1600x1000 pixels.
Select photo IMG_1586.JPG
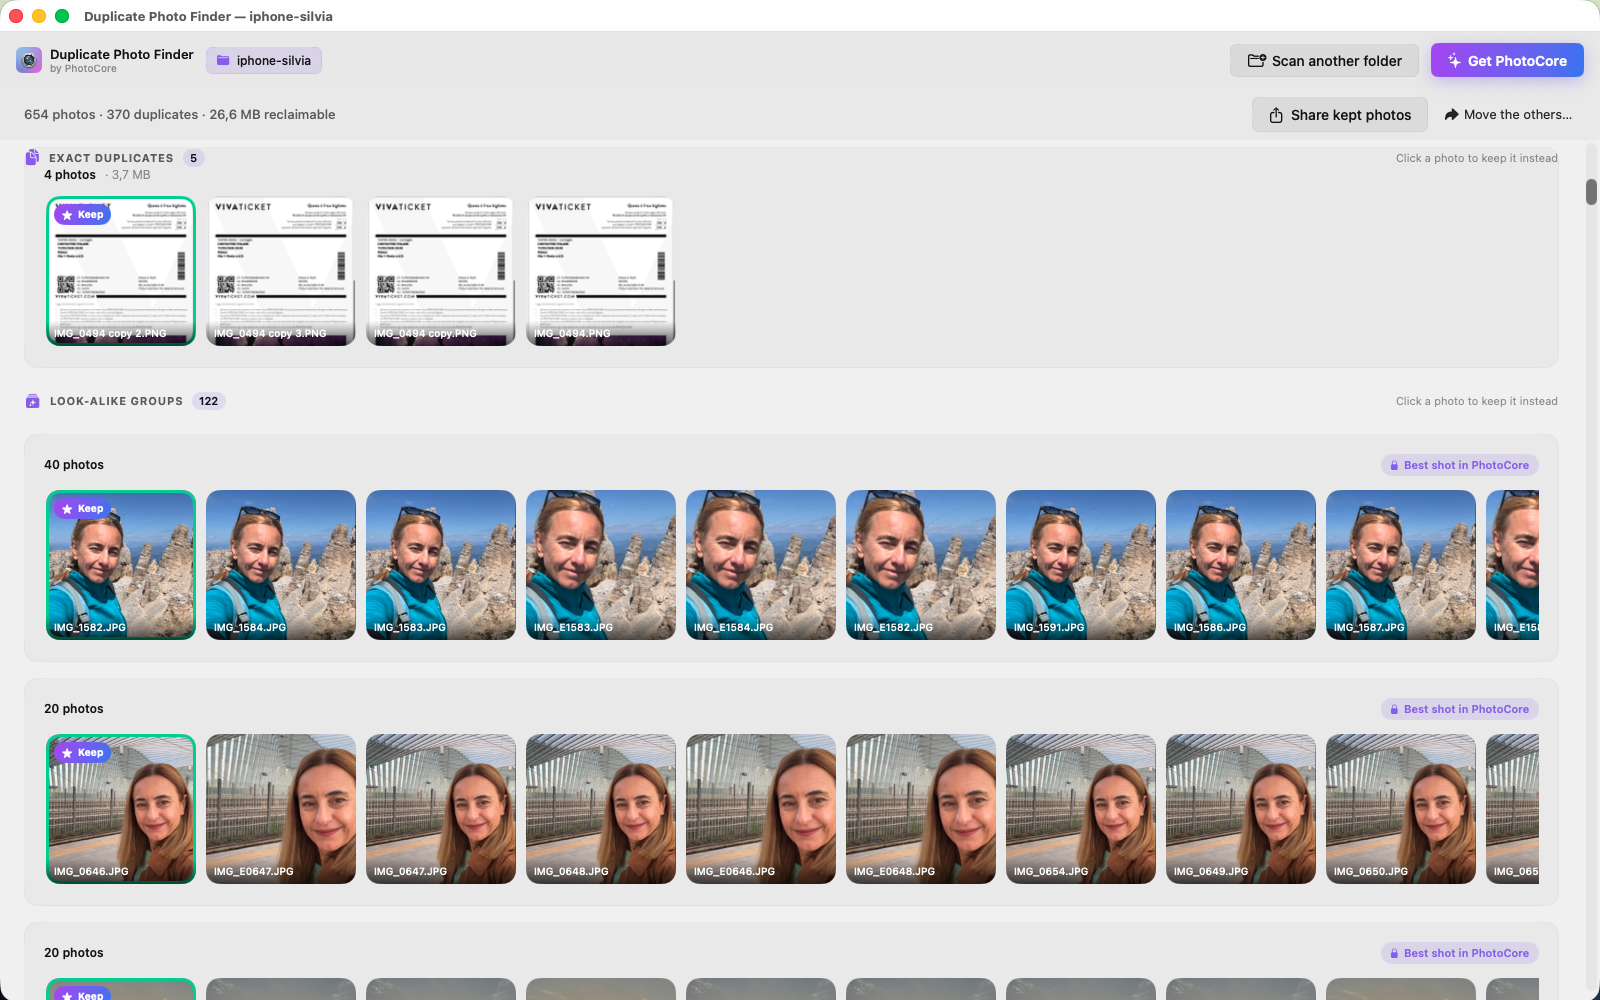point(1241,565)
